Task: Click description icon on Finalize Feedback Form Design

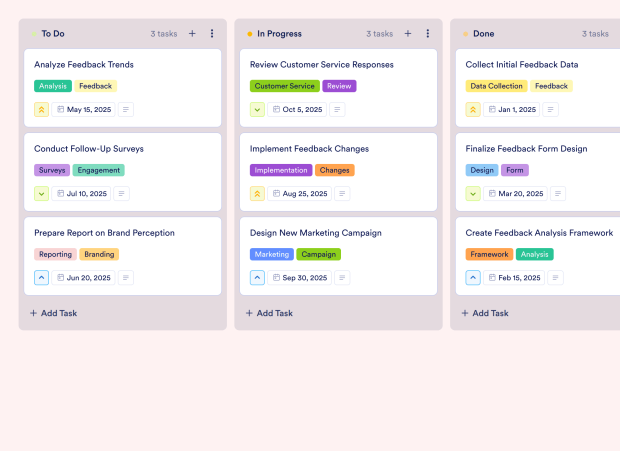Action: tap(558, 194)
